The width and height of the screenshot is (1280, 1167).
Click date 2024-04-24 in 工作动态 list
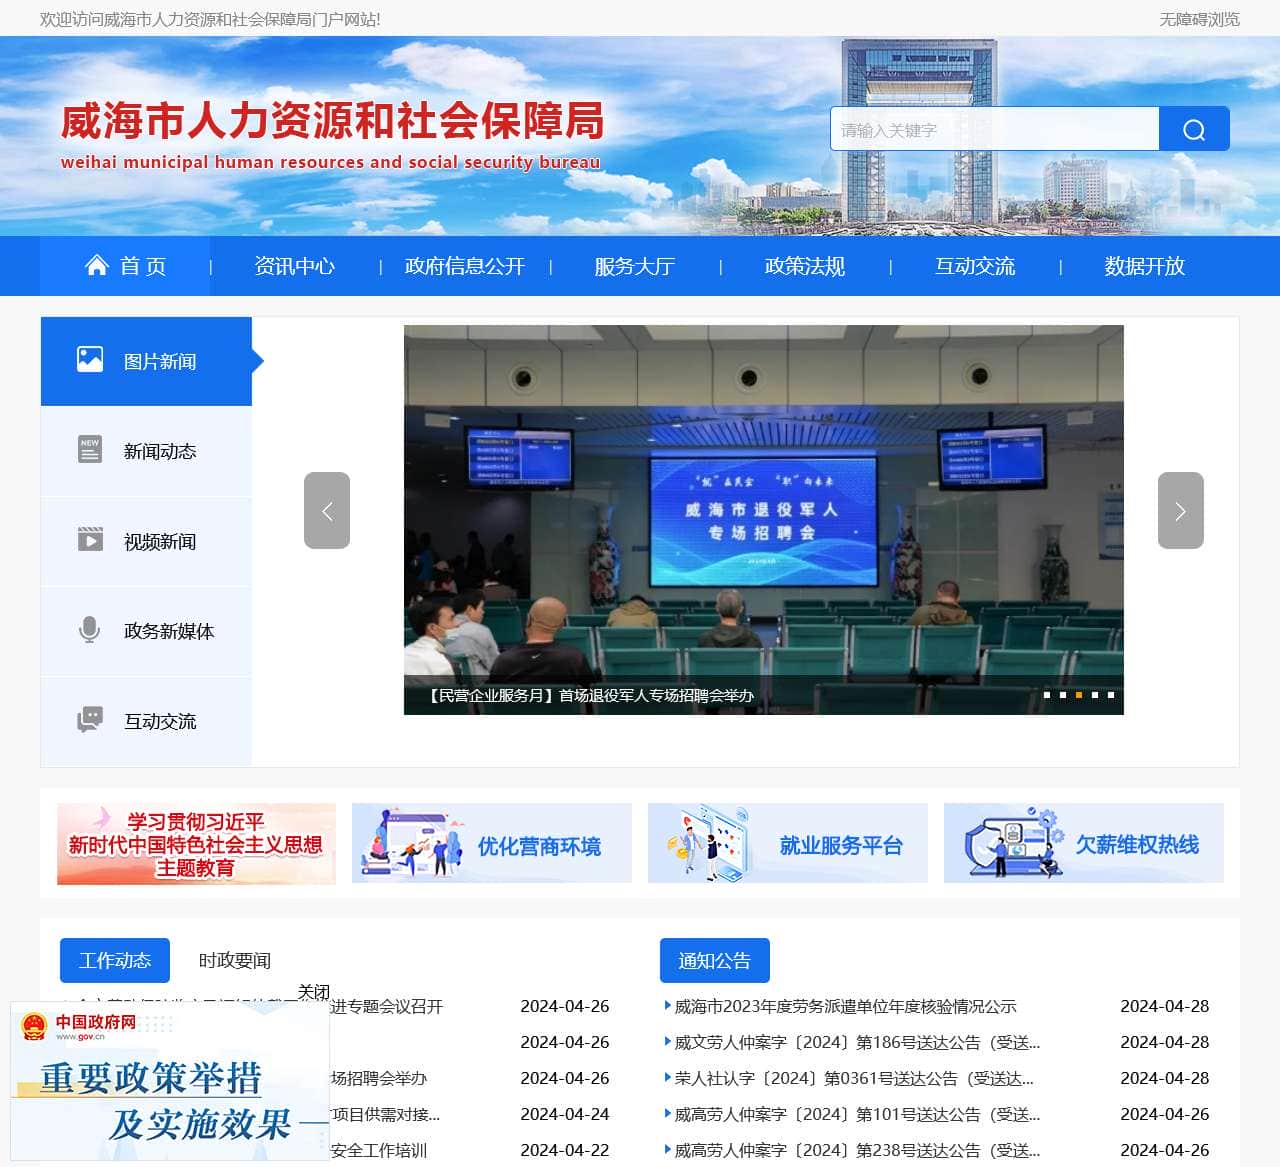565,1114
